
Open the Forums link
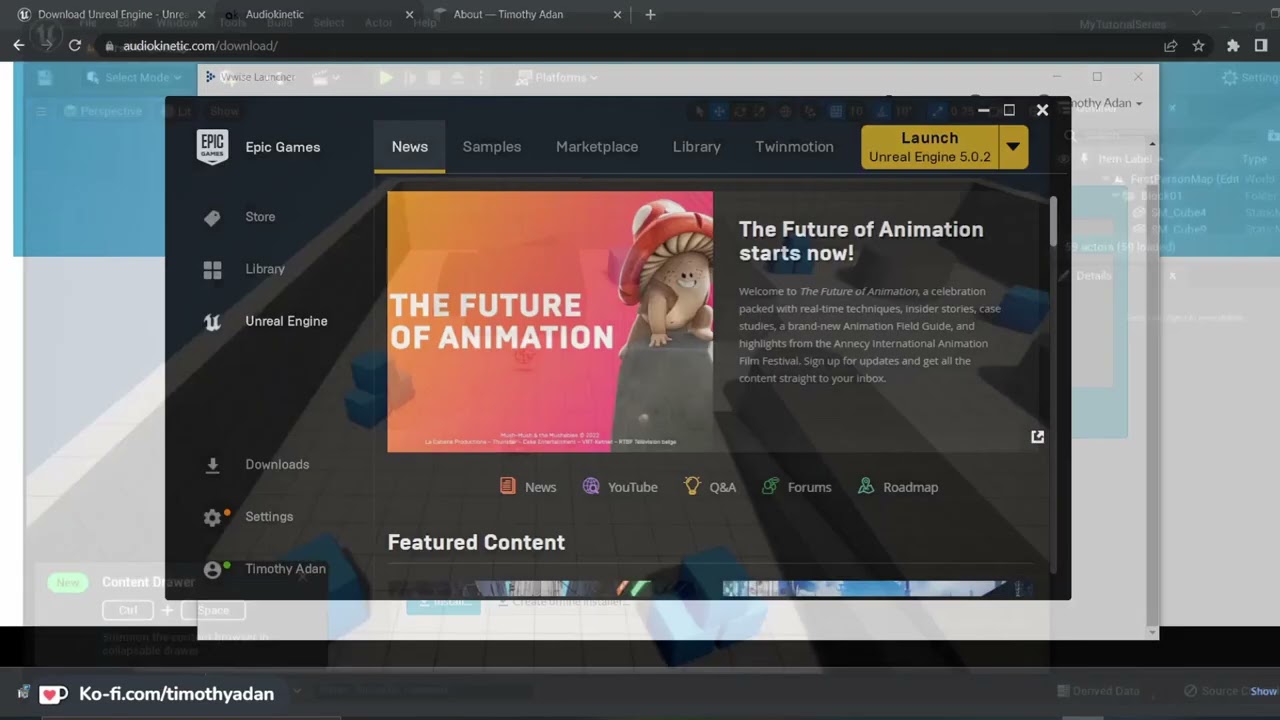click(x=796, y=487)
